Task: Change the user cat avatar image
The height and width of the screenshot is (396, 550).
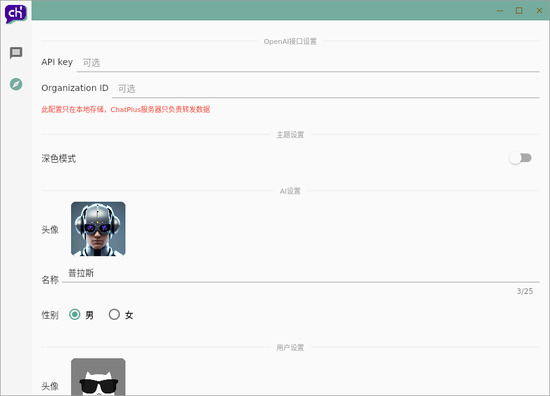Action: point(98,377)
